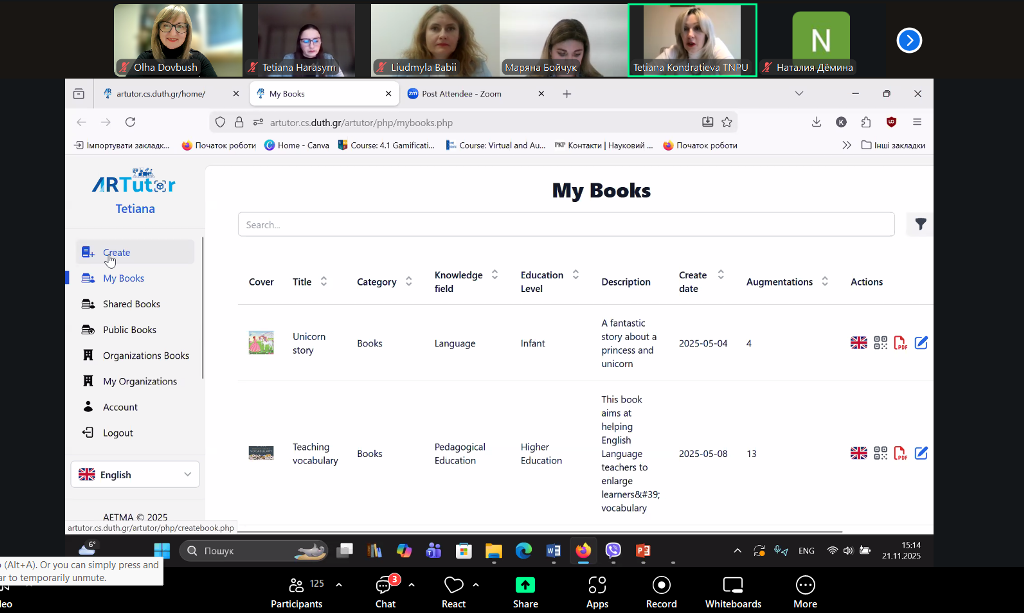Screen dimensions: 1024x613
Task: Expand the Participants options arrow
Action: [x=339, y=585]
